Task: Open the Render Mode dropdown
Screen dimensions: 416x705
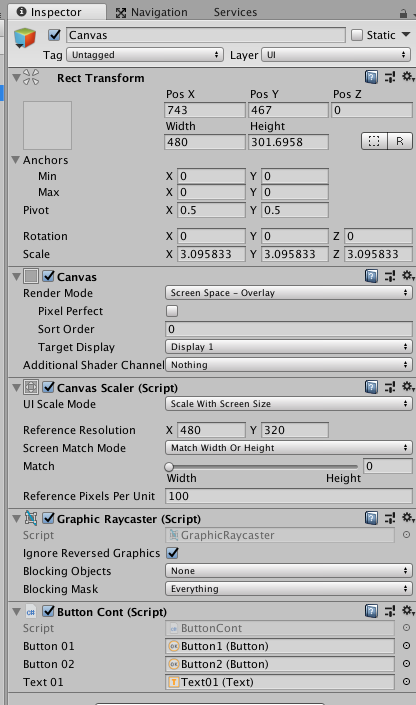Action: [x=289, y=293]
